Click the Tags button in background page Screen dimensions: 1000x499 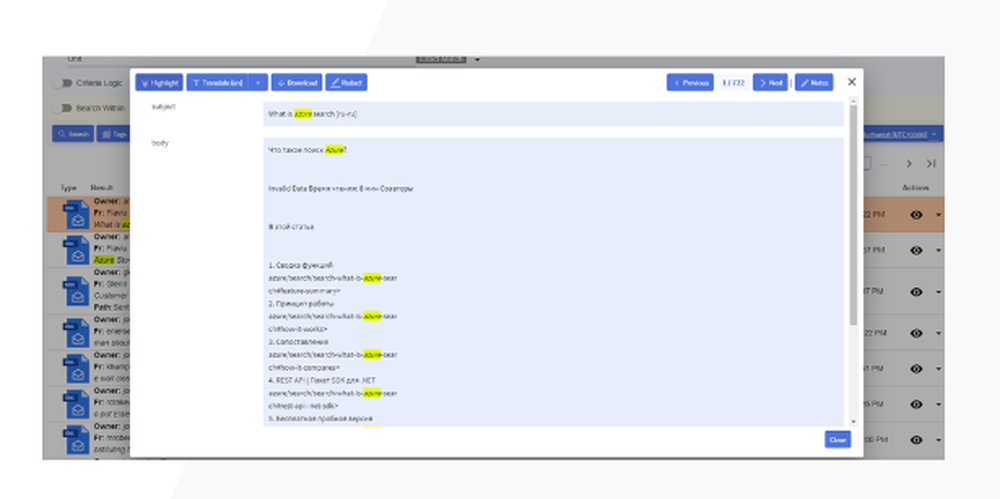coord(113,134)
